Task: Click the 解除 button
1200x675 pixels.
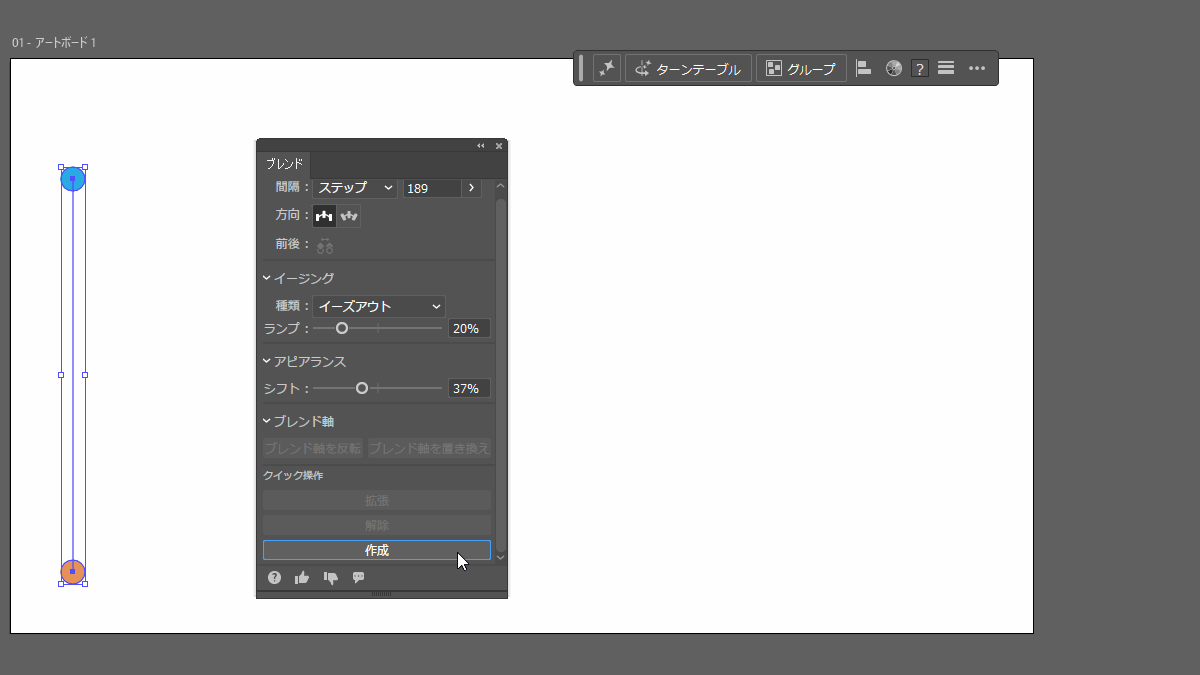Action: point(377,525)
